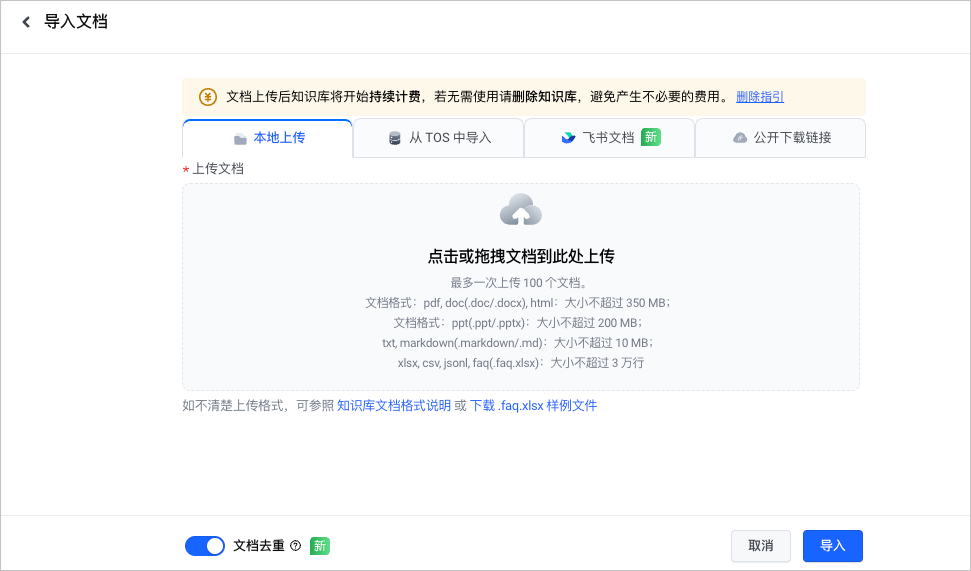Click the 取消 button
This screenshot has height=571, width=971.
click(x=760, y=546)
